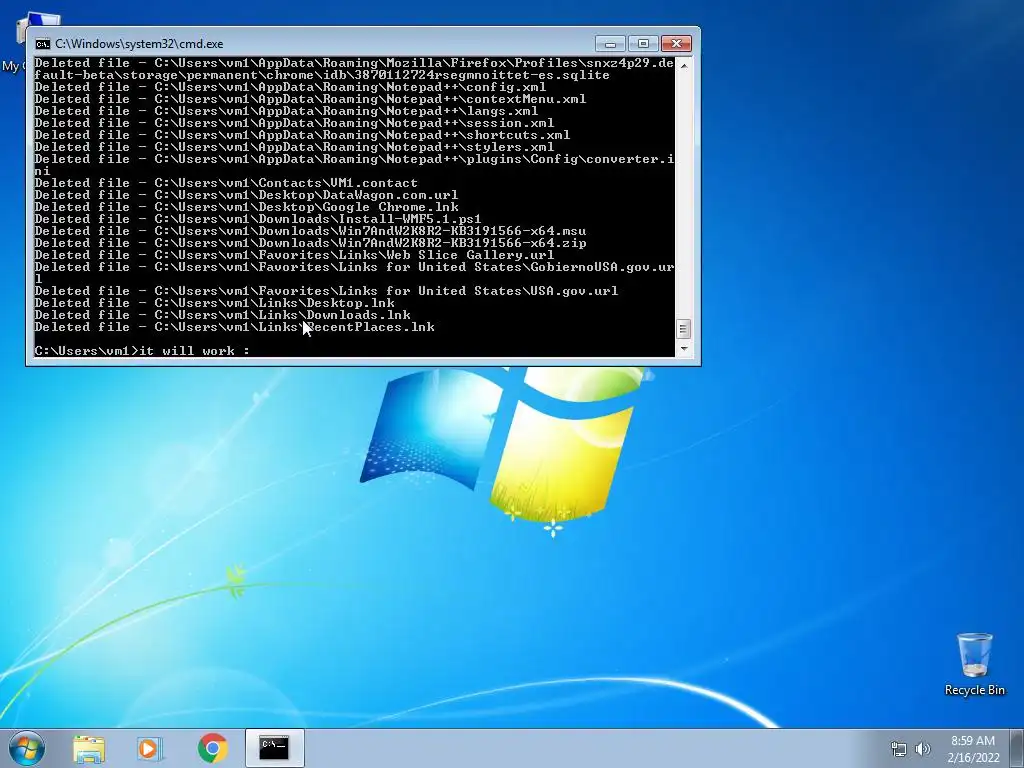Viewport: 1024px width, 768px height.
Task: Open the Windows Start menu orb
Action: pyautogui.click(x=27, y=748)
